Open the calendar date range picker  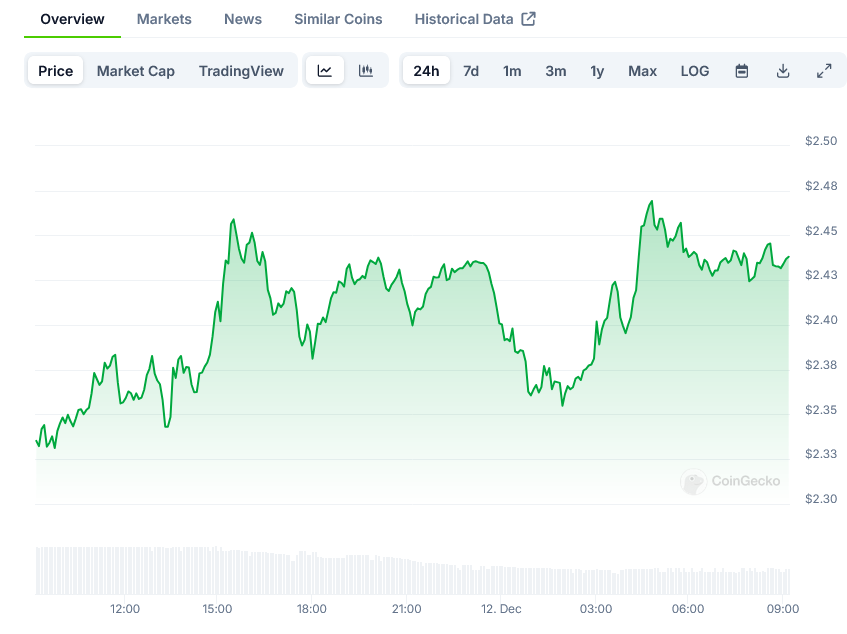click(x=742, y=71)
